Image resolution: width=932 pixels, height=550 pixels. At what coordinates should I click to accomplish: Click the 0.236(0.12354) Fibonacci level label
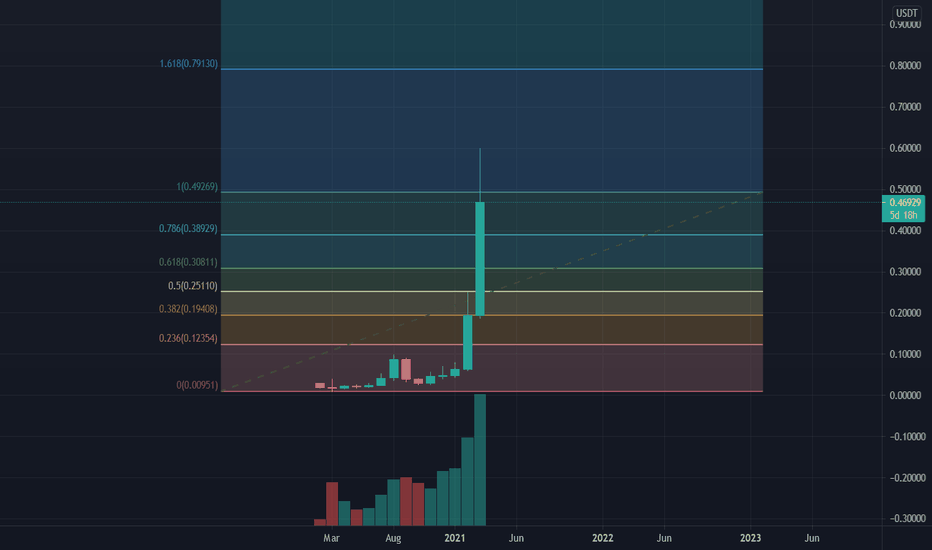(x=188, y=338)
